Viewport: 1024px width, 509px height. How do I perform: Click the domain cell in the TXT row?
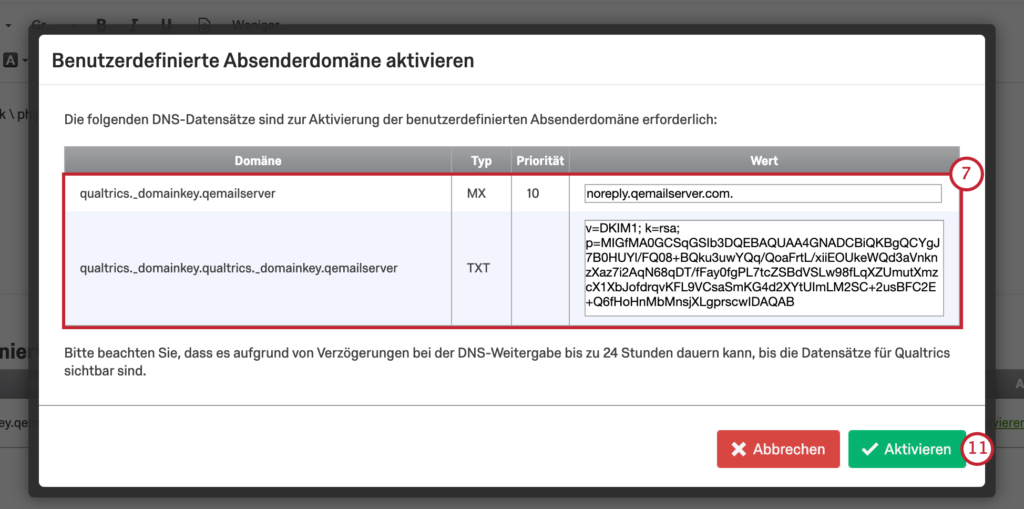(258, 268)
